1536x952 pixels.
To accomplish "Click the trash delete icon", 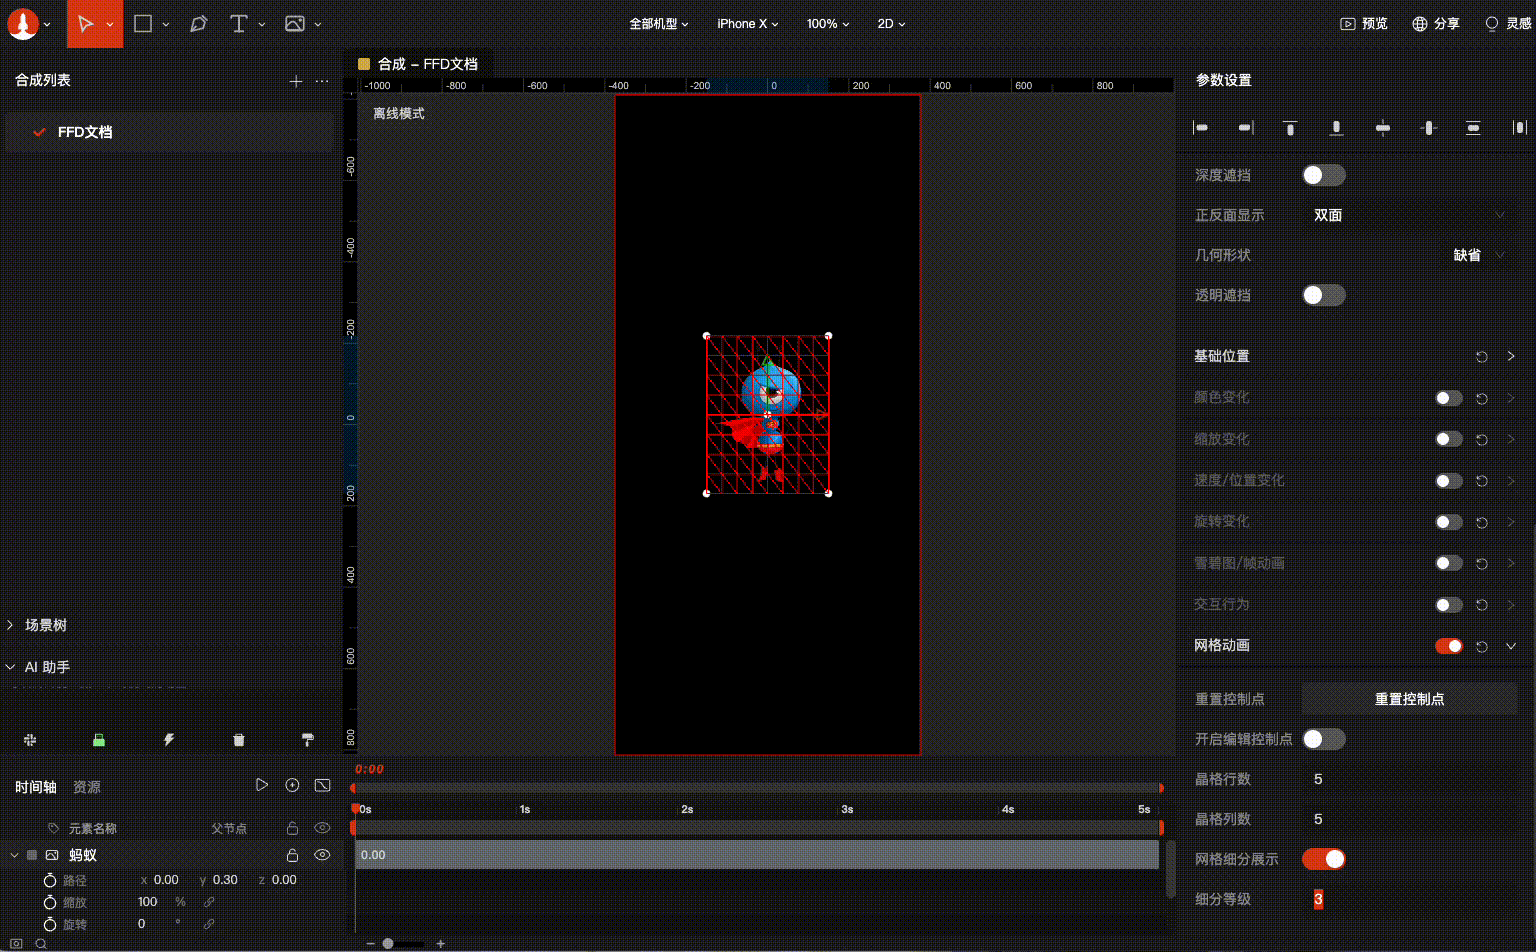I will [238, 740].
